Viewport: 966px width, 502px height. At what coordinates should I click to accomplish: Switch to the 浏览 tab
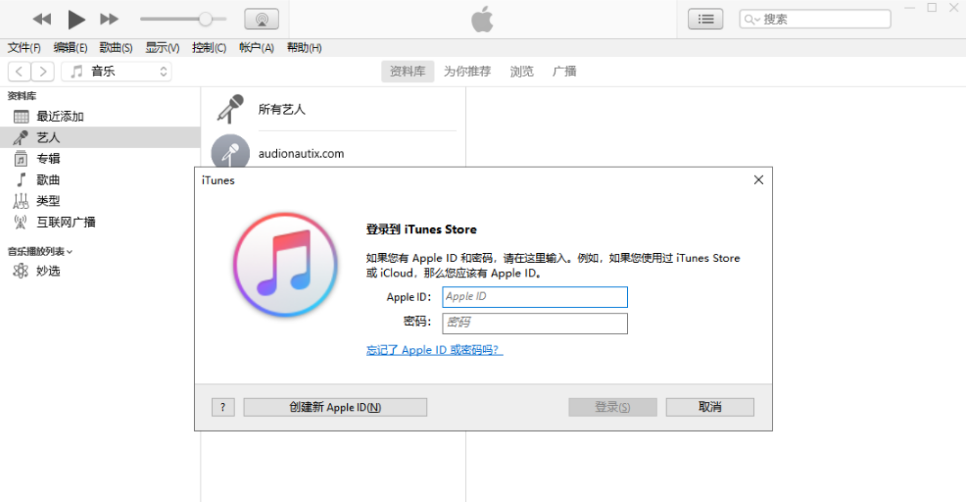(521, 71)
